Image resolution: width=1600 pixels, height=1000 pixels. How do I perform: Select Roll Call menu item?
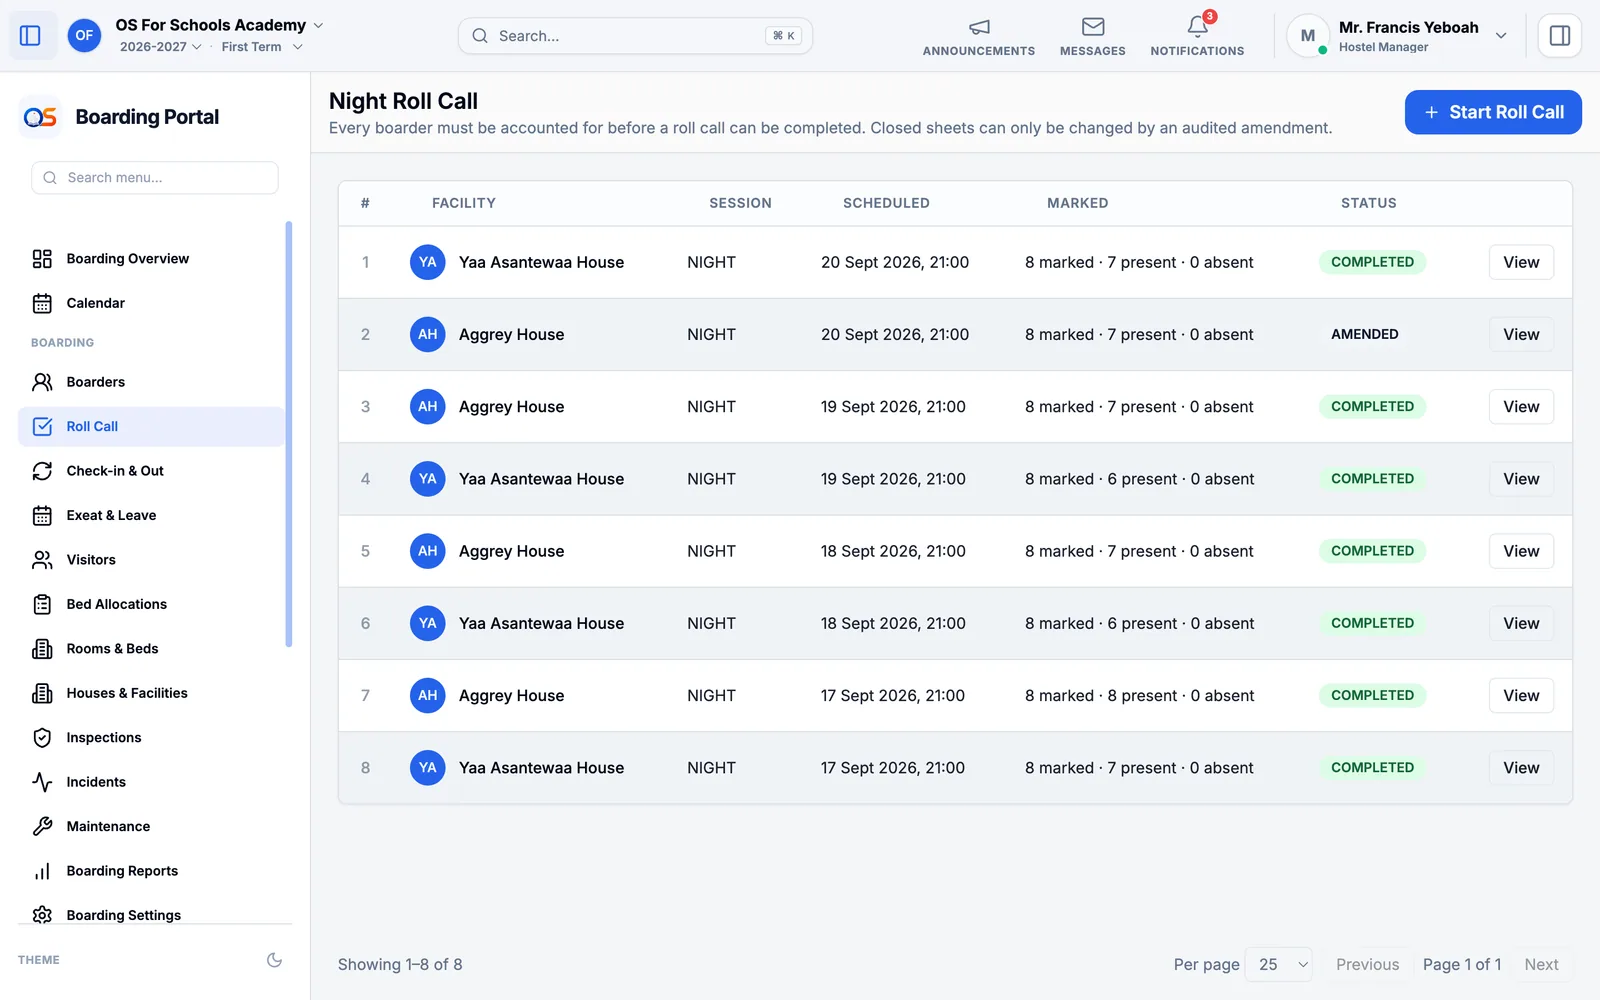pos(152,427)
